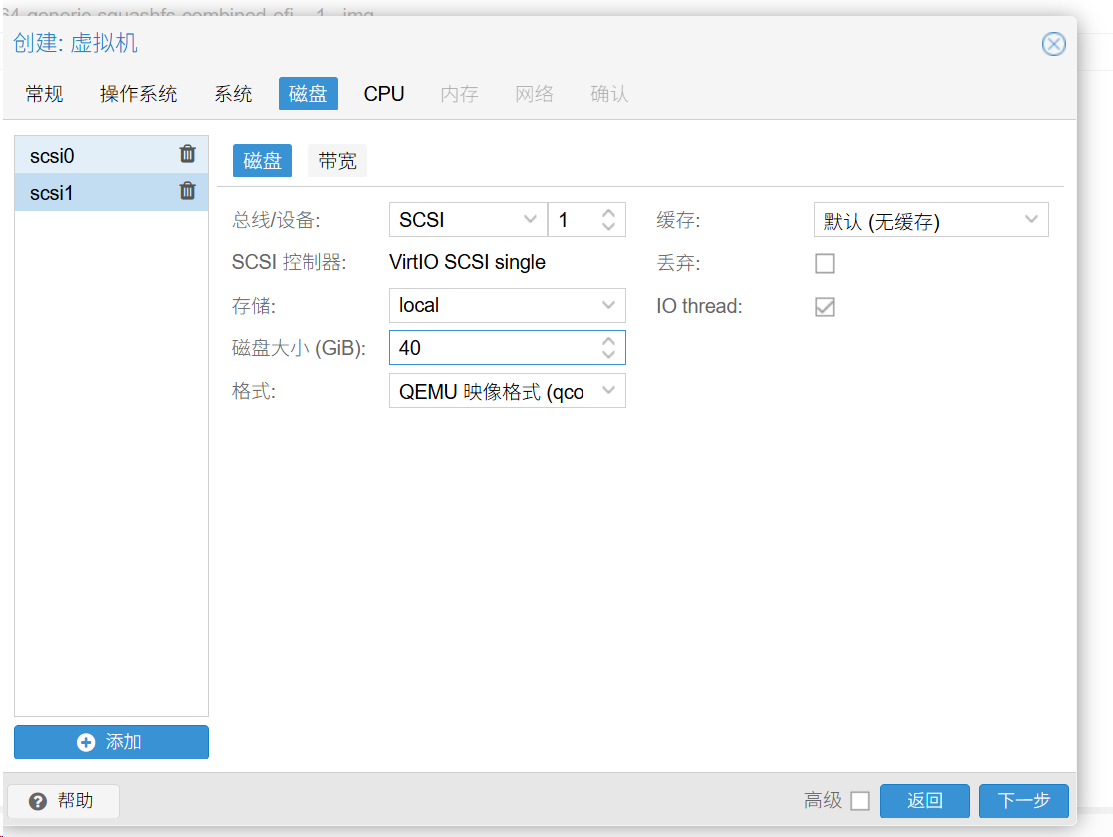Viewport: 1113px width, 837px height.
Task: Click the 下一步 next button
Action: [x=1024, y=801]
